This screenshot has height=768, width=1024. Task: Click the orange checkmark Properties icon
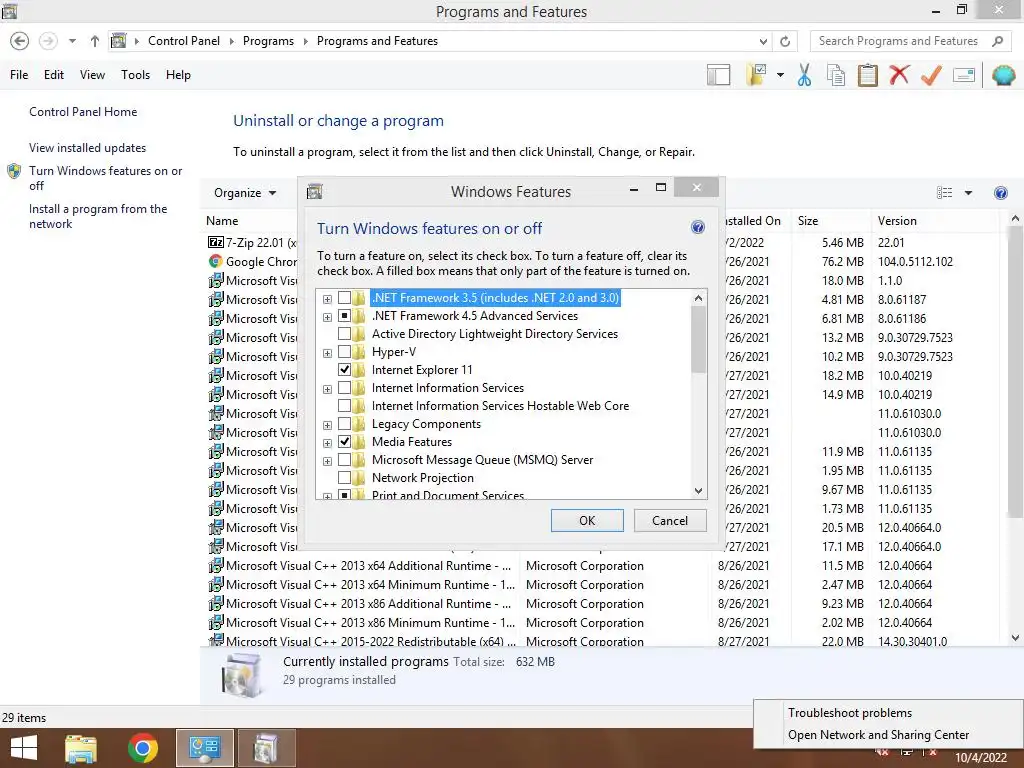point(931,75)
